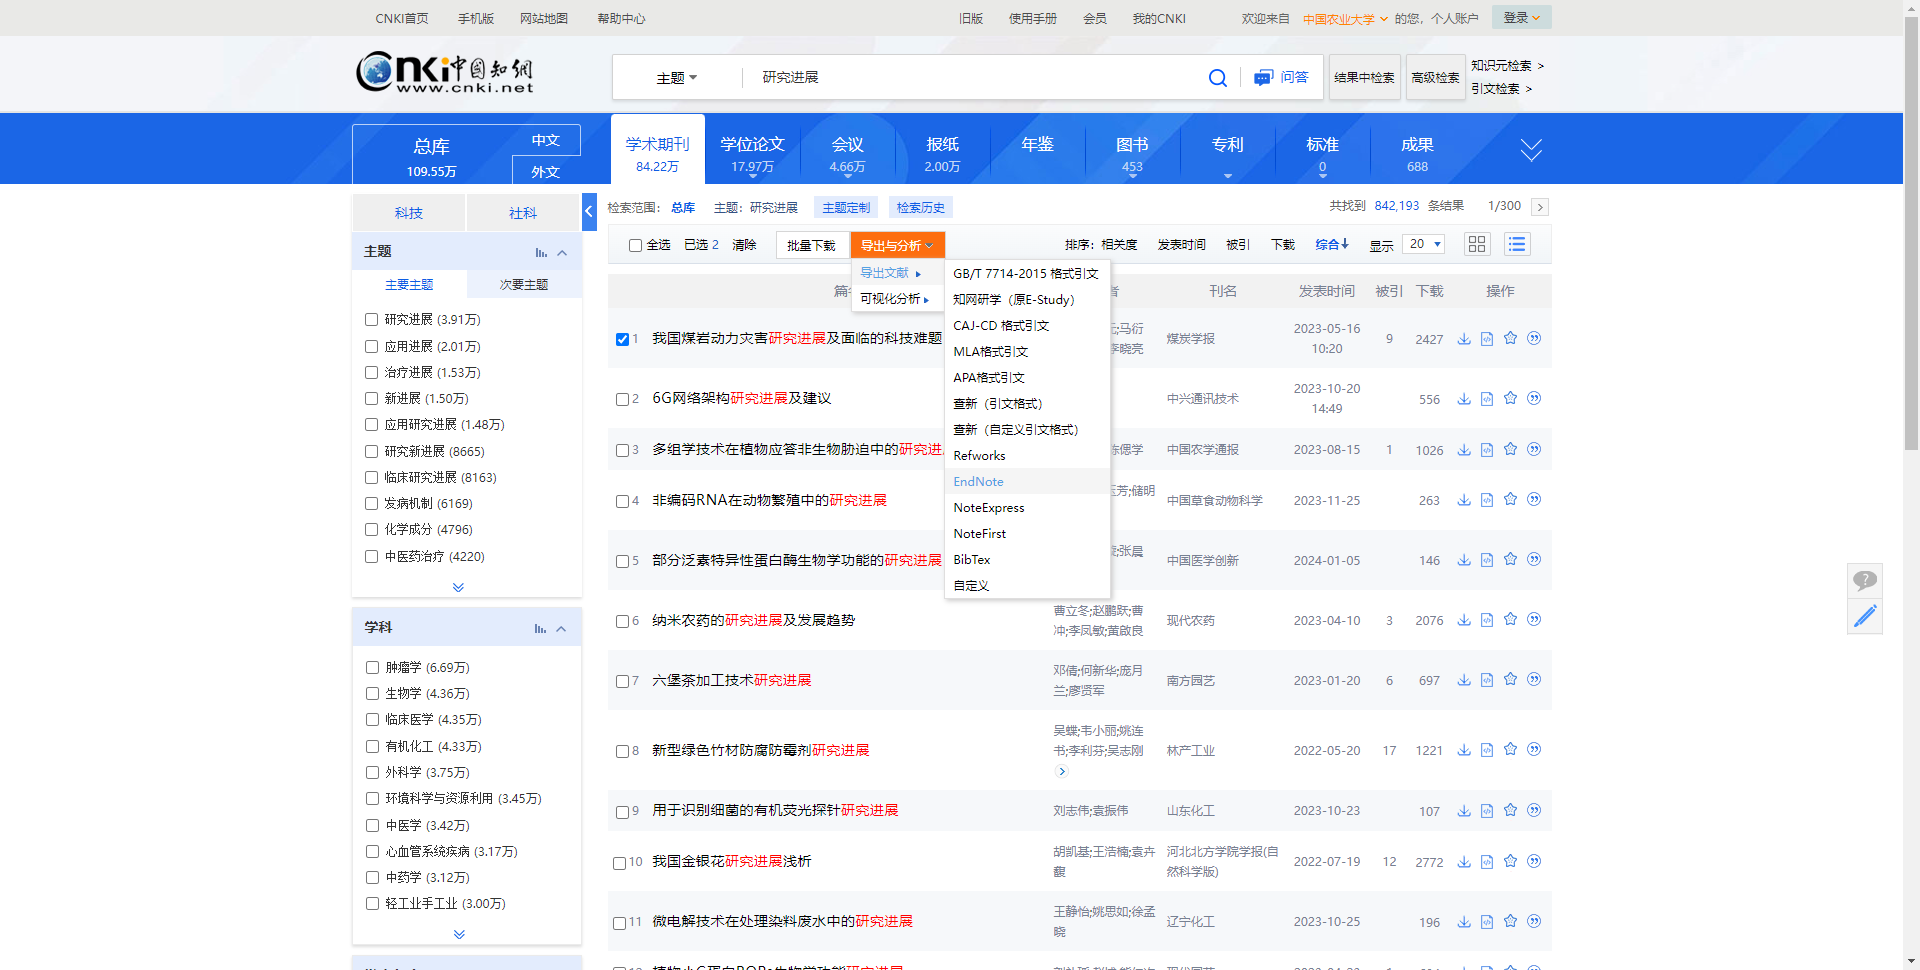Open 中国农业大学 institution dropdown
The height and width of the screenshot is (970, 1920).
click(x=1345, y=19)
